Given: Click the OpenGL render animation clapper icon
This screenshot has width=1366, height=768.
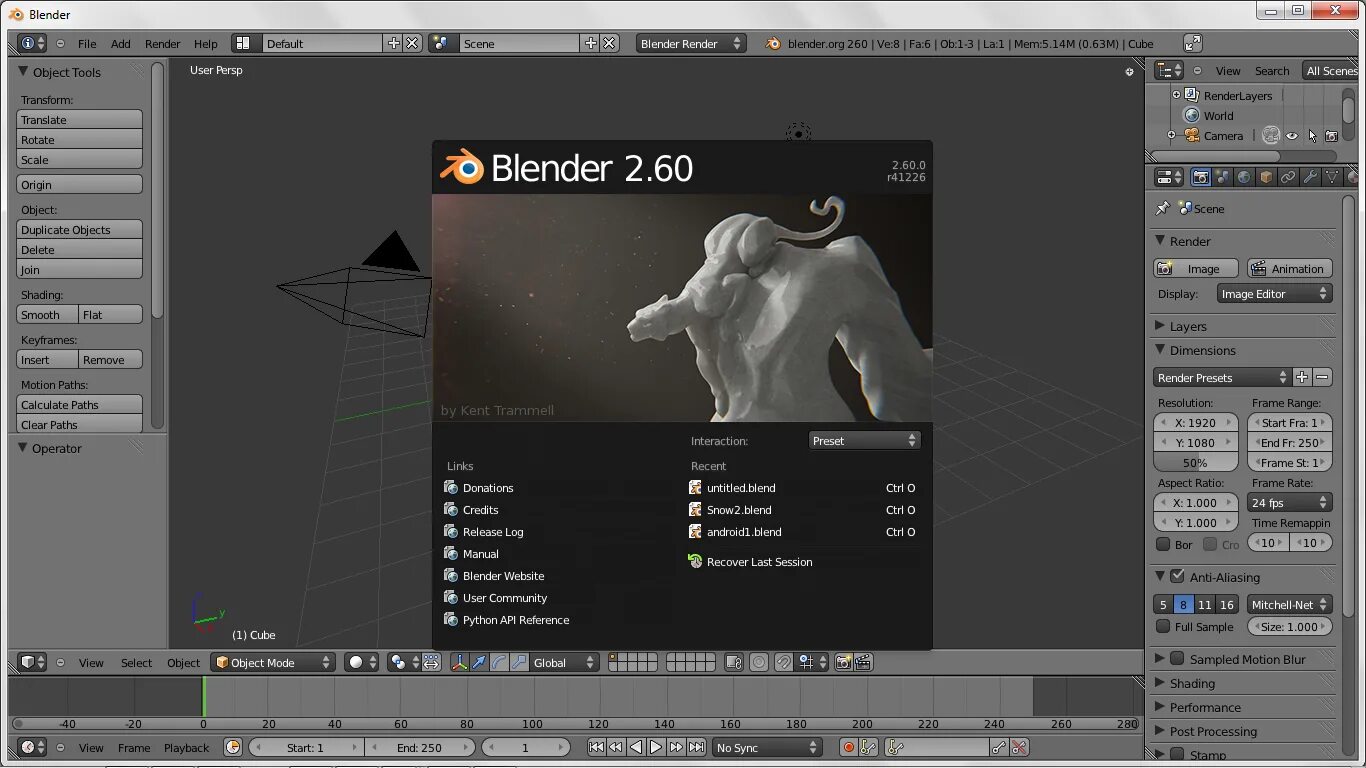Looking at the screenshot, I should (x=863, y=662).
